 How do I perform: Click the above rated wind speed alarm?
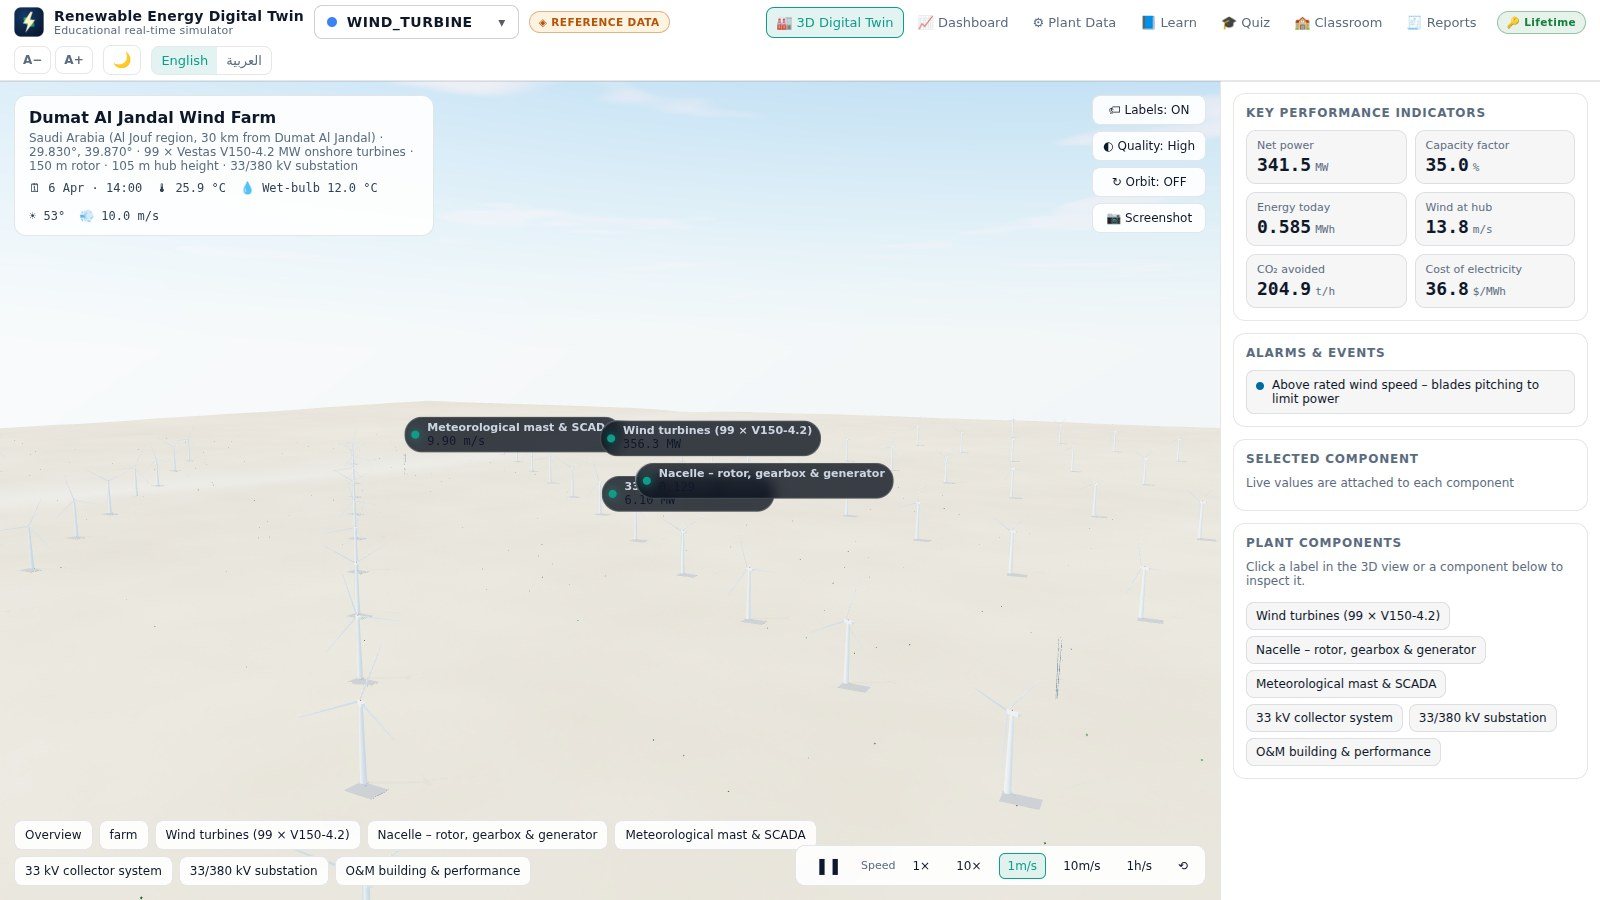(x=1410, y=392)
